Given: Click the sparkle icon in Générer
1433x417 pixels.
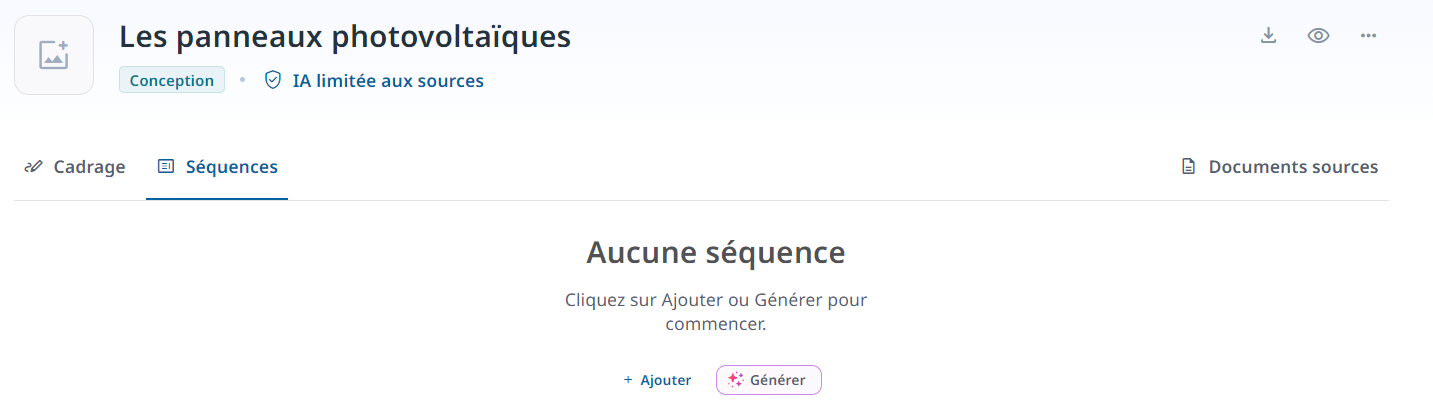Looking at the screenshot, I should point(736,380).
